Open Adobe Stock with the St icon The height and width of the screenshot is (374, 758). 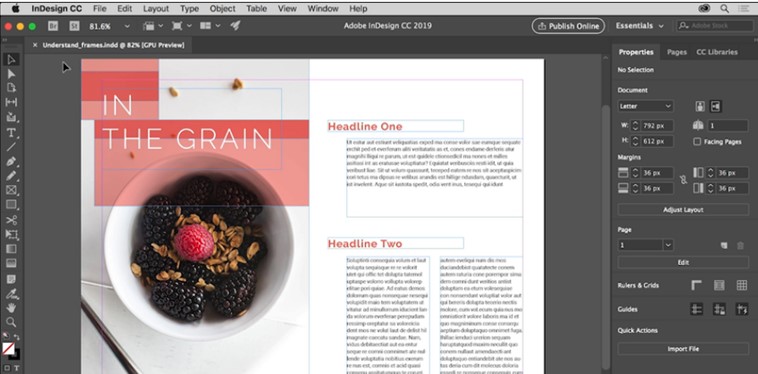74,26
